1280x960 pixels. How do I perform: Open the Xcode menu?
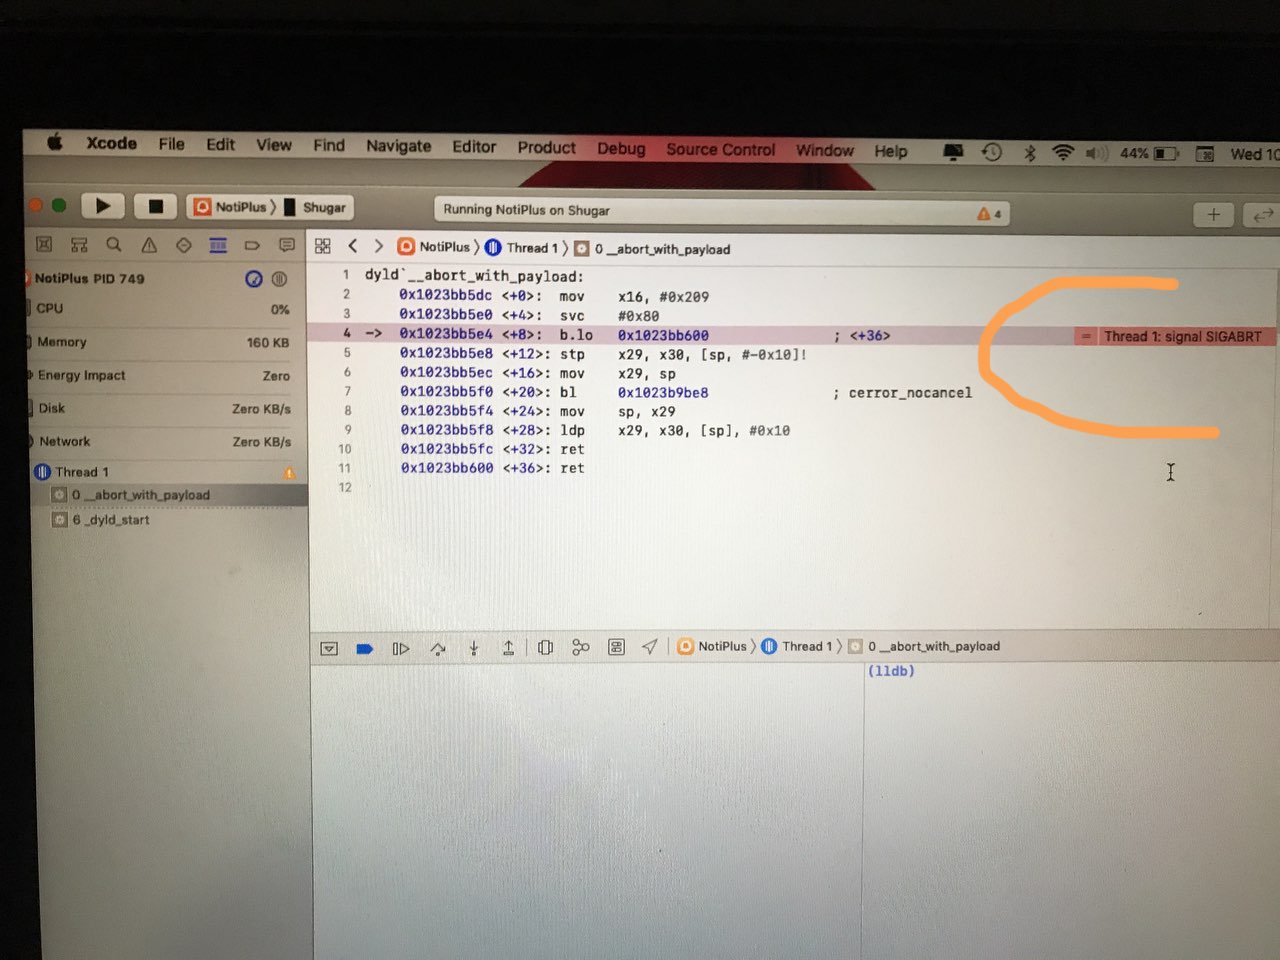coord(111,143)
